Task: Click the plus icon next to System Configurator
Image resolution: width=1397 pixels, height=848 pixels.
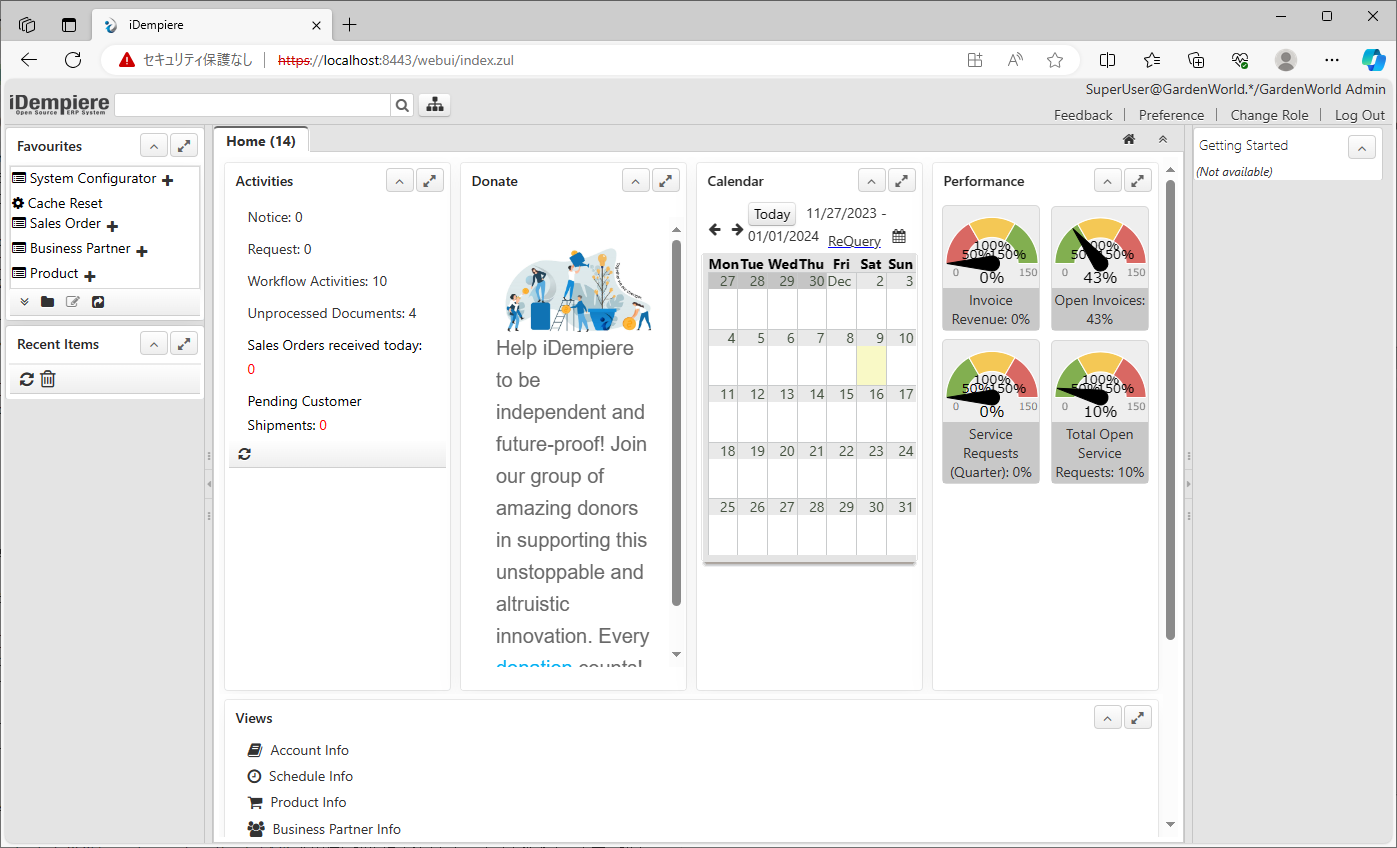Action: (x=167, y=181)
